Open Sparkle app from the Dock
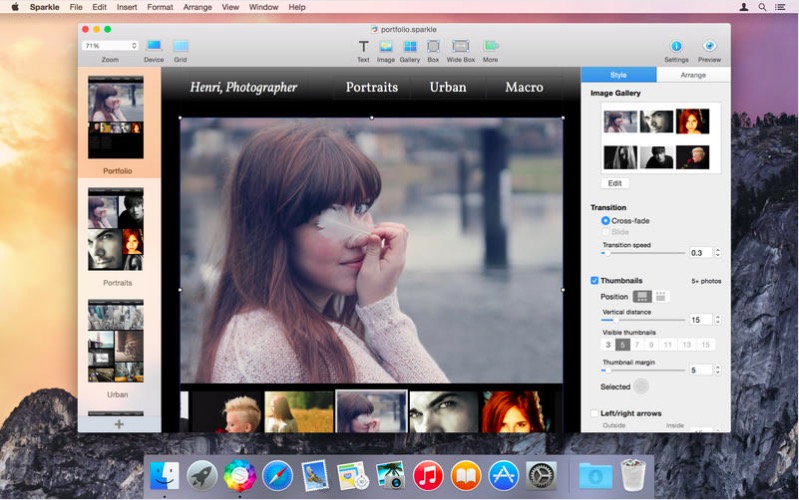Screen dimensions: 799x500 tap(239, 476)
